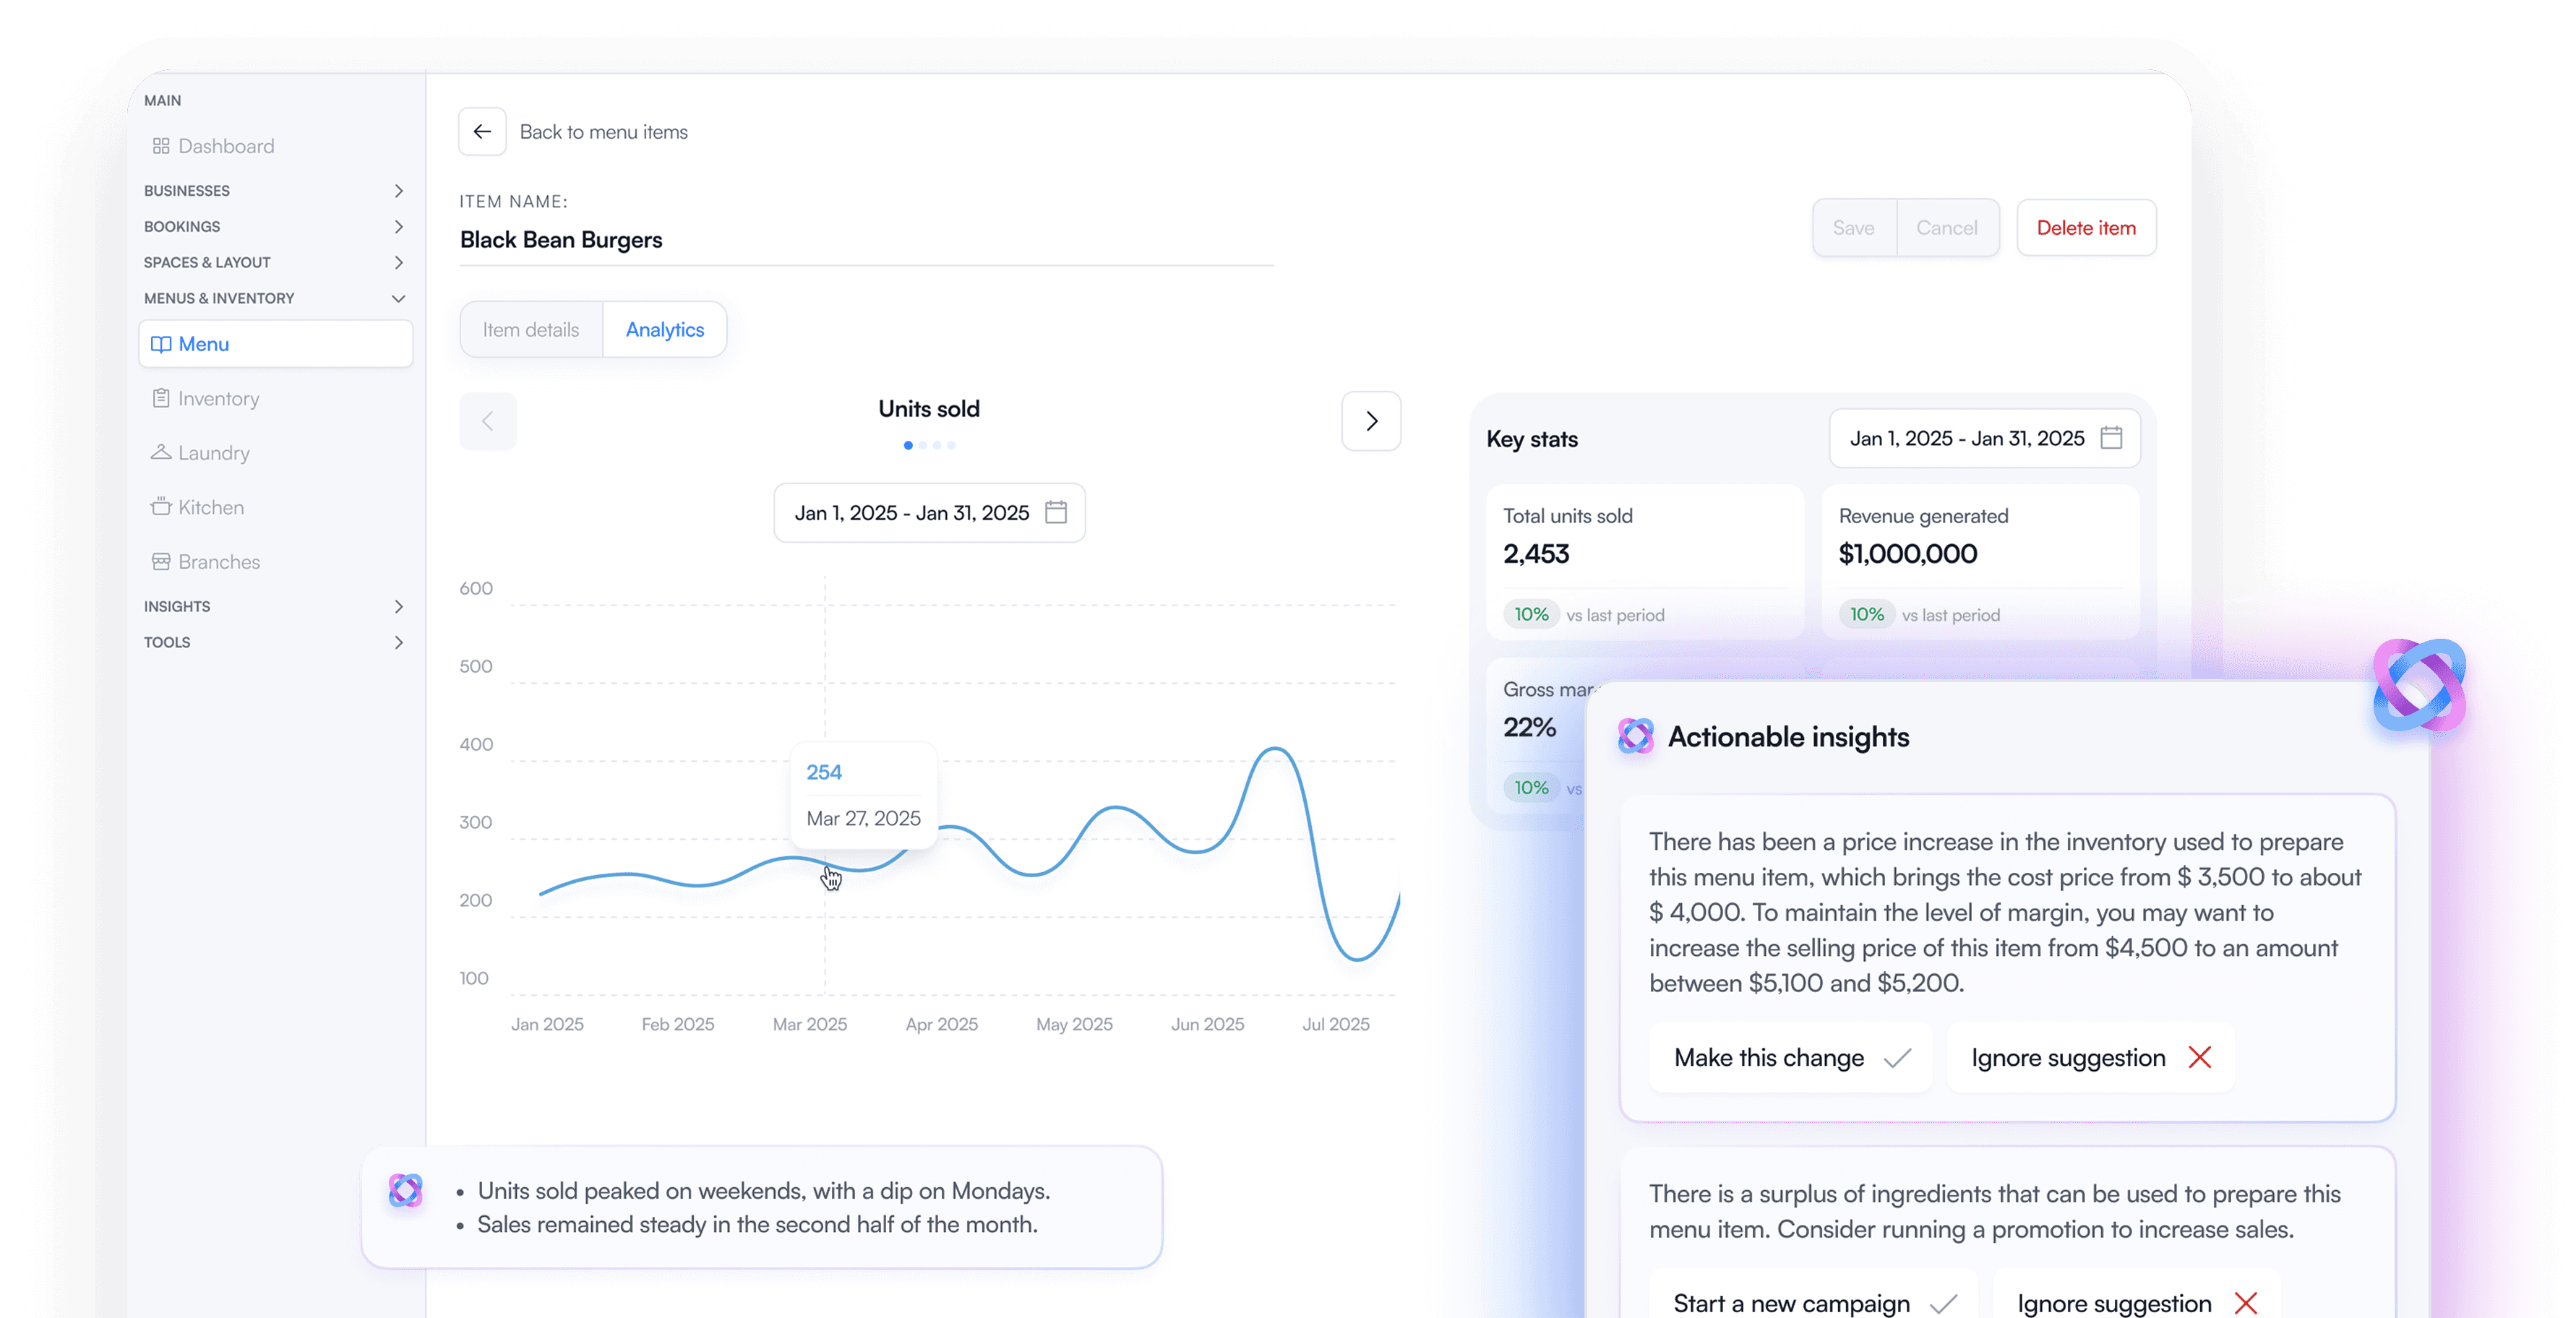Select the first chart pagination dot
This screenshot has width=2576, height=1318.
tap(908, 446)
